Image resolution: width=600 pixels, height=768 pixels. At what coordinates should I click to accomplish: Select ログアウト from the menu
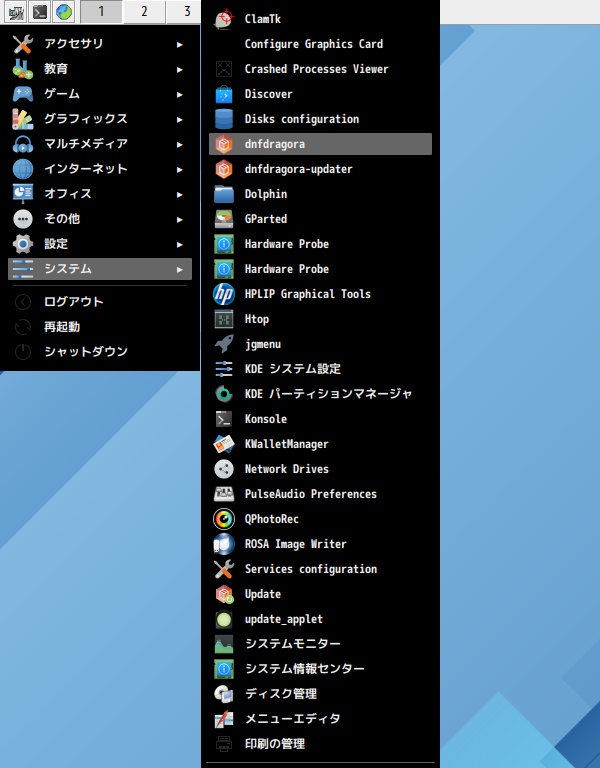[100, 302]
